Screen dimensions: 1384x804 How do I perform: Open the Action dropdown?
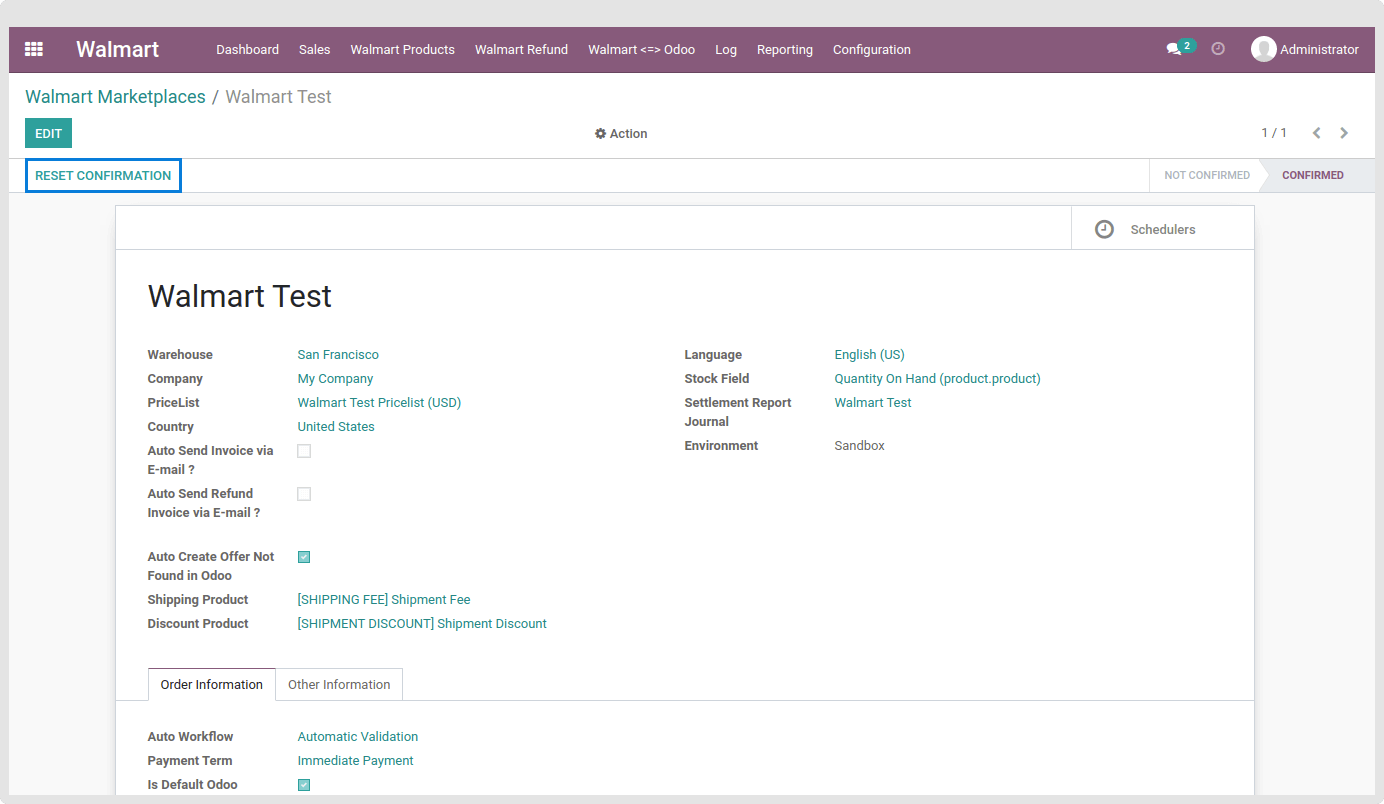(x=621, y=134)
